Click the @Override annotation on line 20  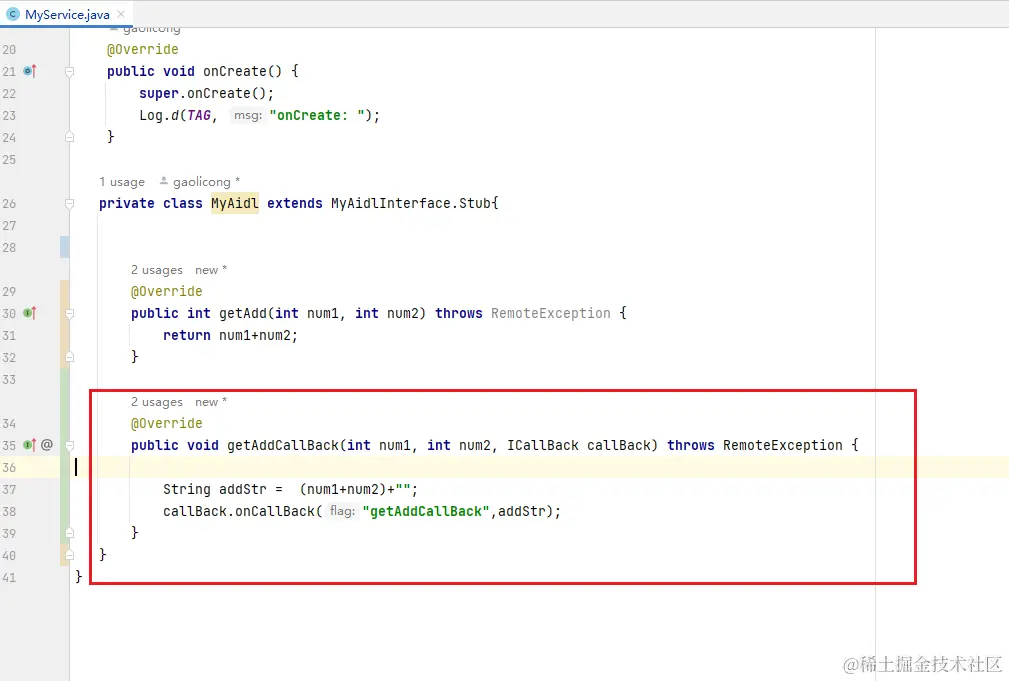142,50
